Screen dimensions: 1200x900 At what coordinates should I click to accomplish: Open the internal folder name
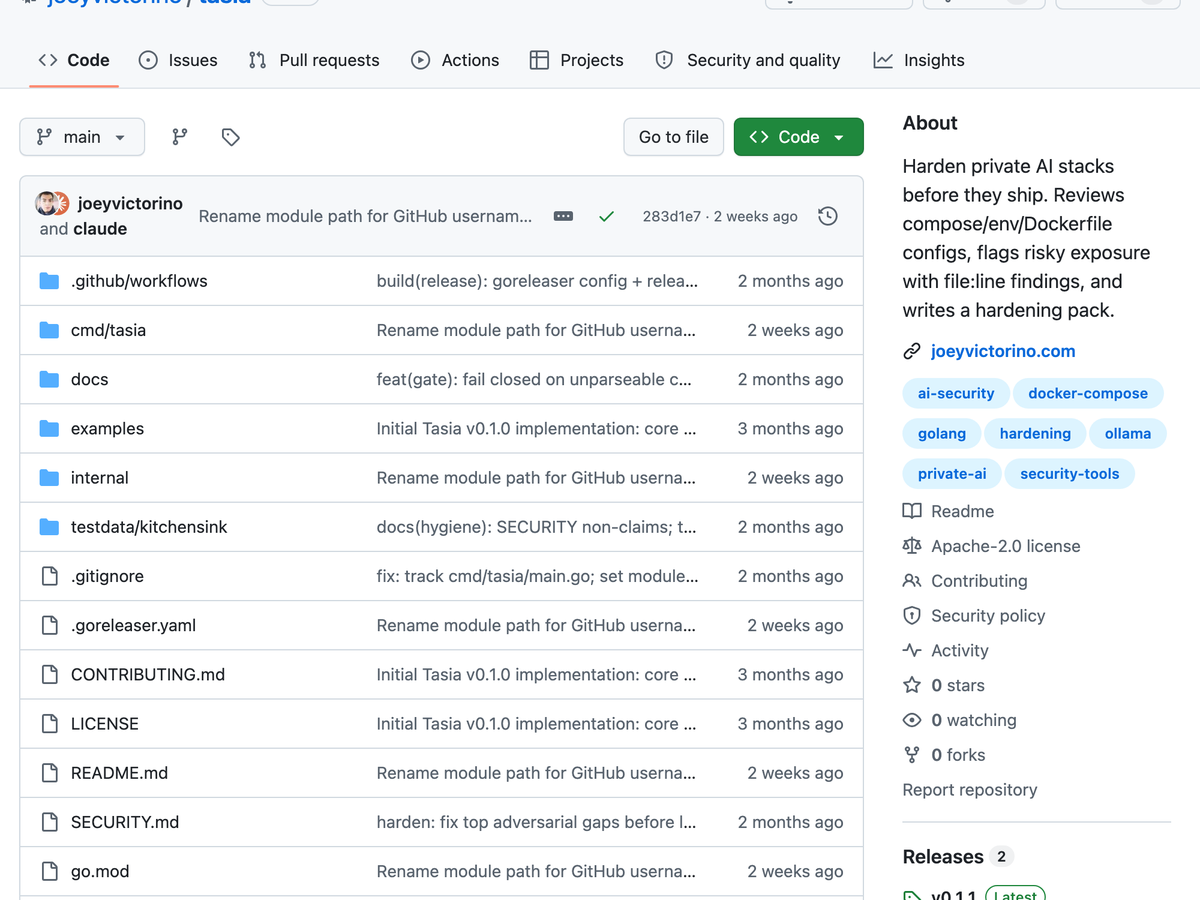tap(100, 477)
